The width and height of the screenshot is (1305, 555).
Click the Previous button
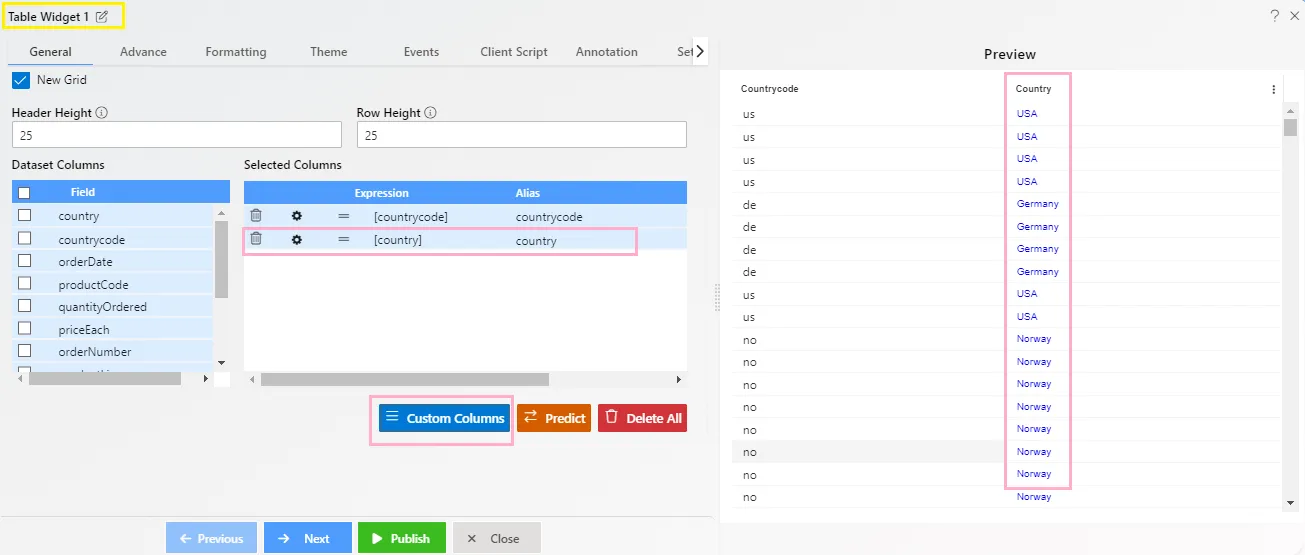pos(211,538)
